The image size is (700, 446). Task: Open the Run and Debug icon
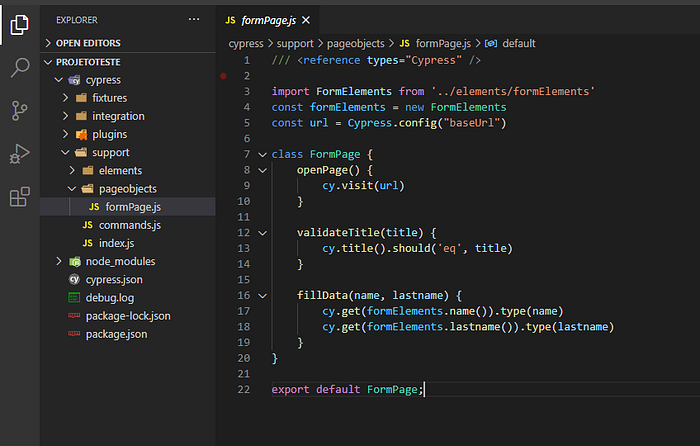point(19,154)
